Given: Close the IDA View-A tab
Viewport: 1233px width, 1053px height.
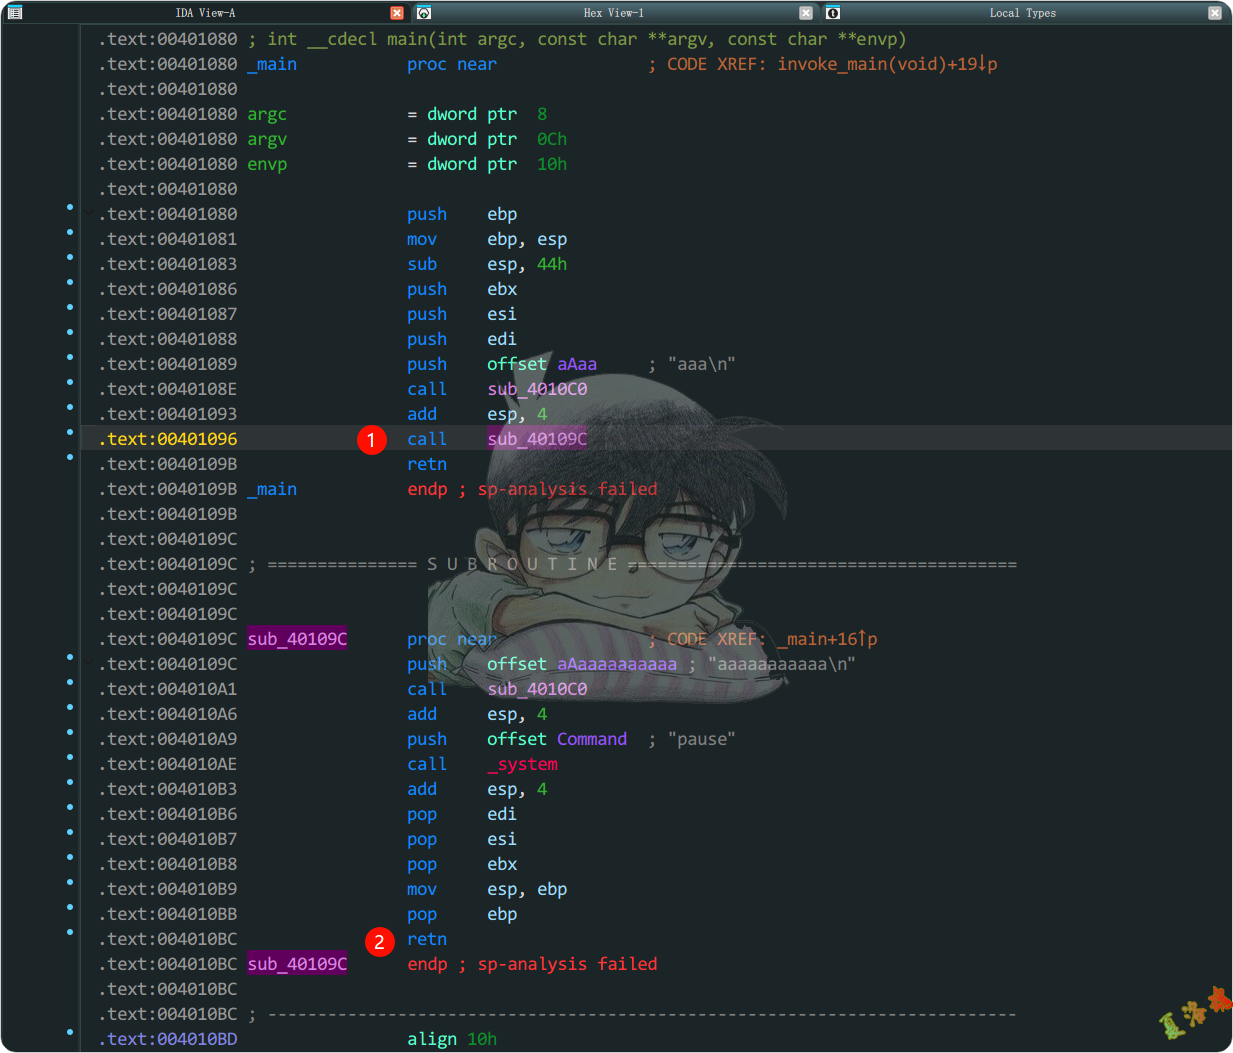Looking at the screenshot, I should pos(397,13).
